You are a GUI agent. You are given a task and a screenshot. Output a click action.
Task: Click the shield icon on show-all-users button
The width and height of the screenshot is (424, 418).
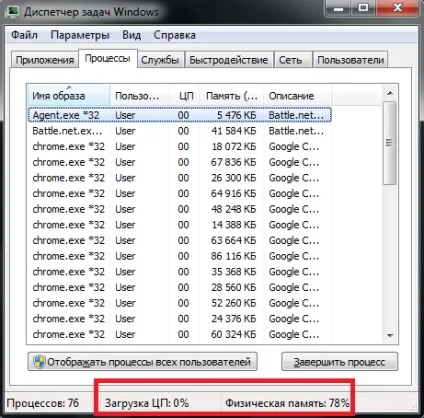click(39, 362)
